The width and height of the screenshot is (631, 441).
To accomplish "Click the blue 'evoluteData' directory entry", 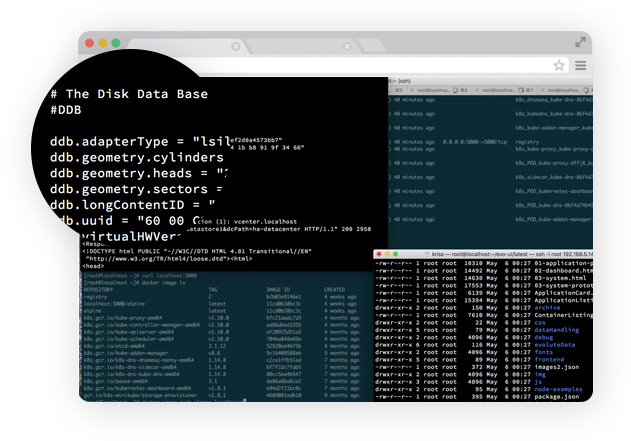I will (x=555, y=345).
